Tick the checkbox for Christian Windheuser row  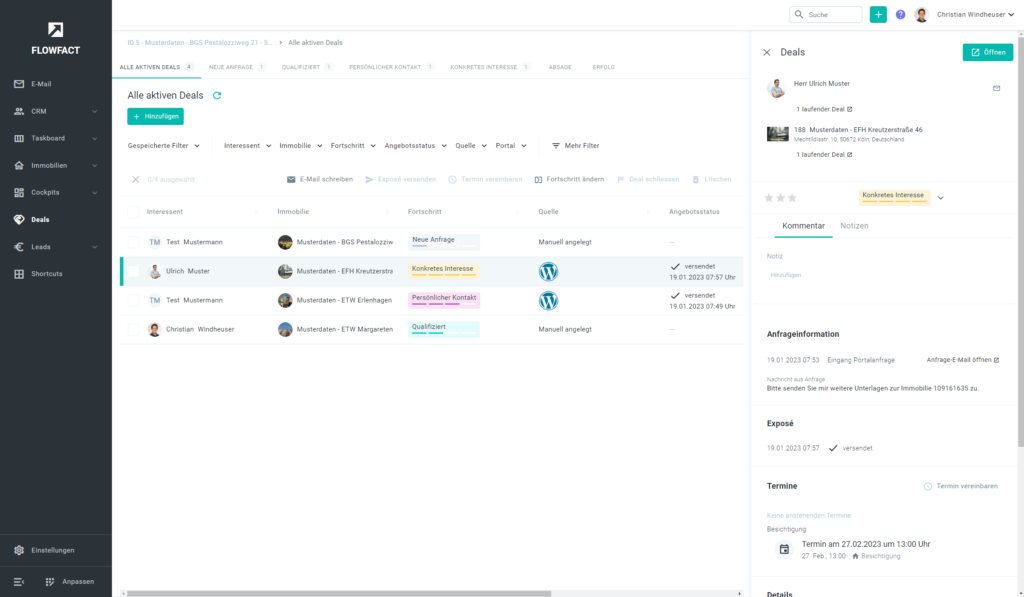[x=133, y=329]
